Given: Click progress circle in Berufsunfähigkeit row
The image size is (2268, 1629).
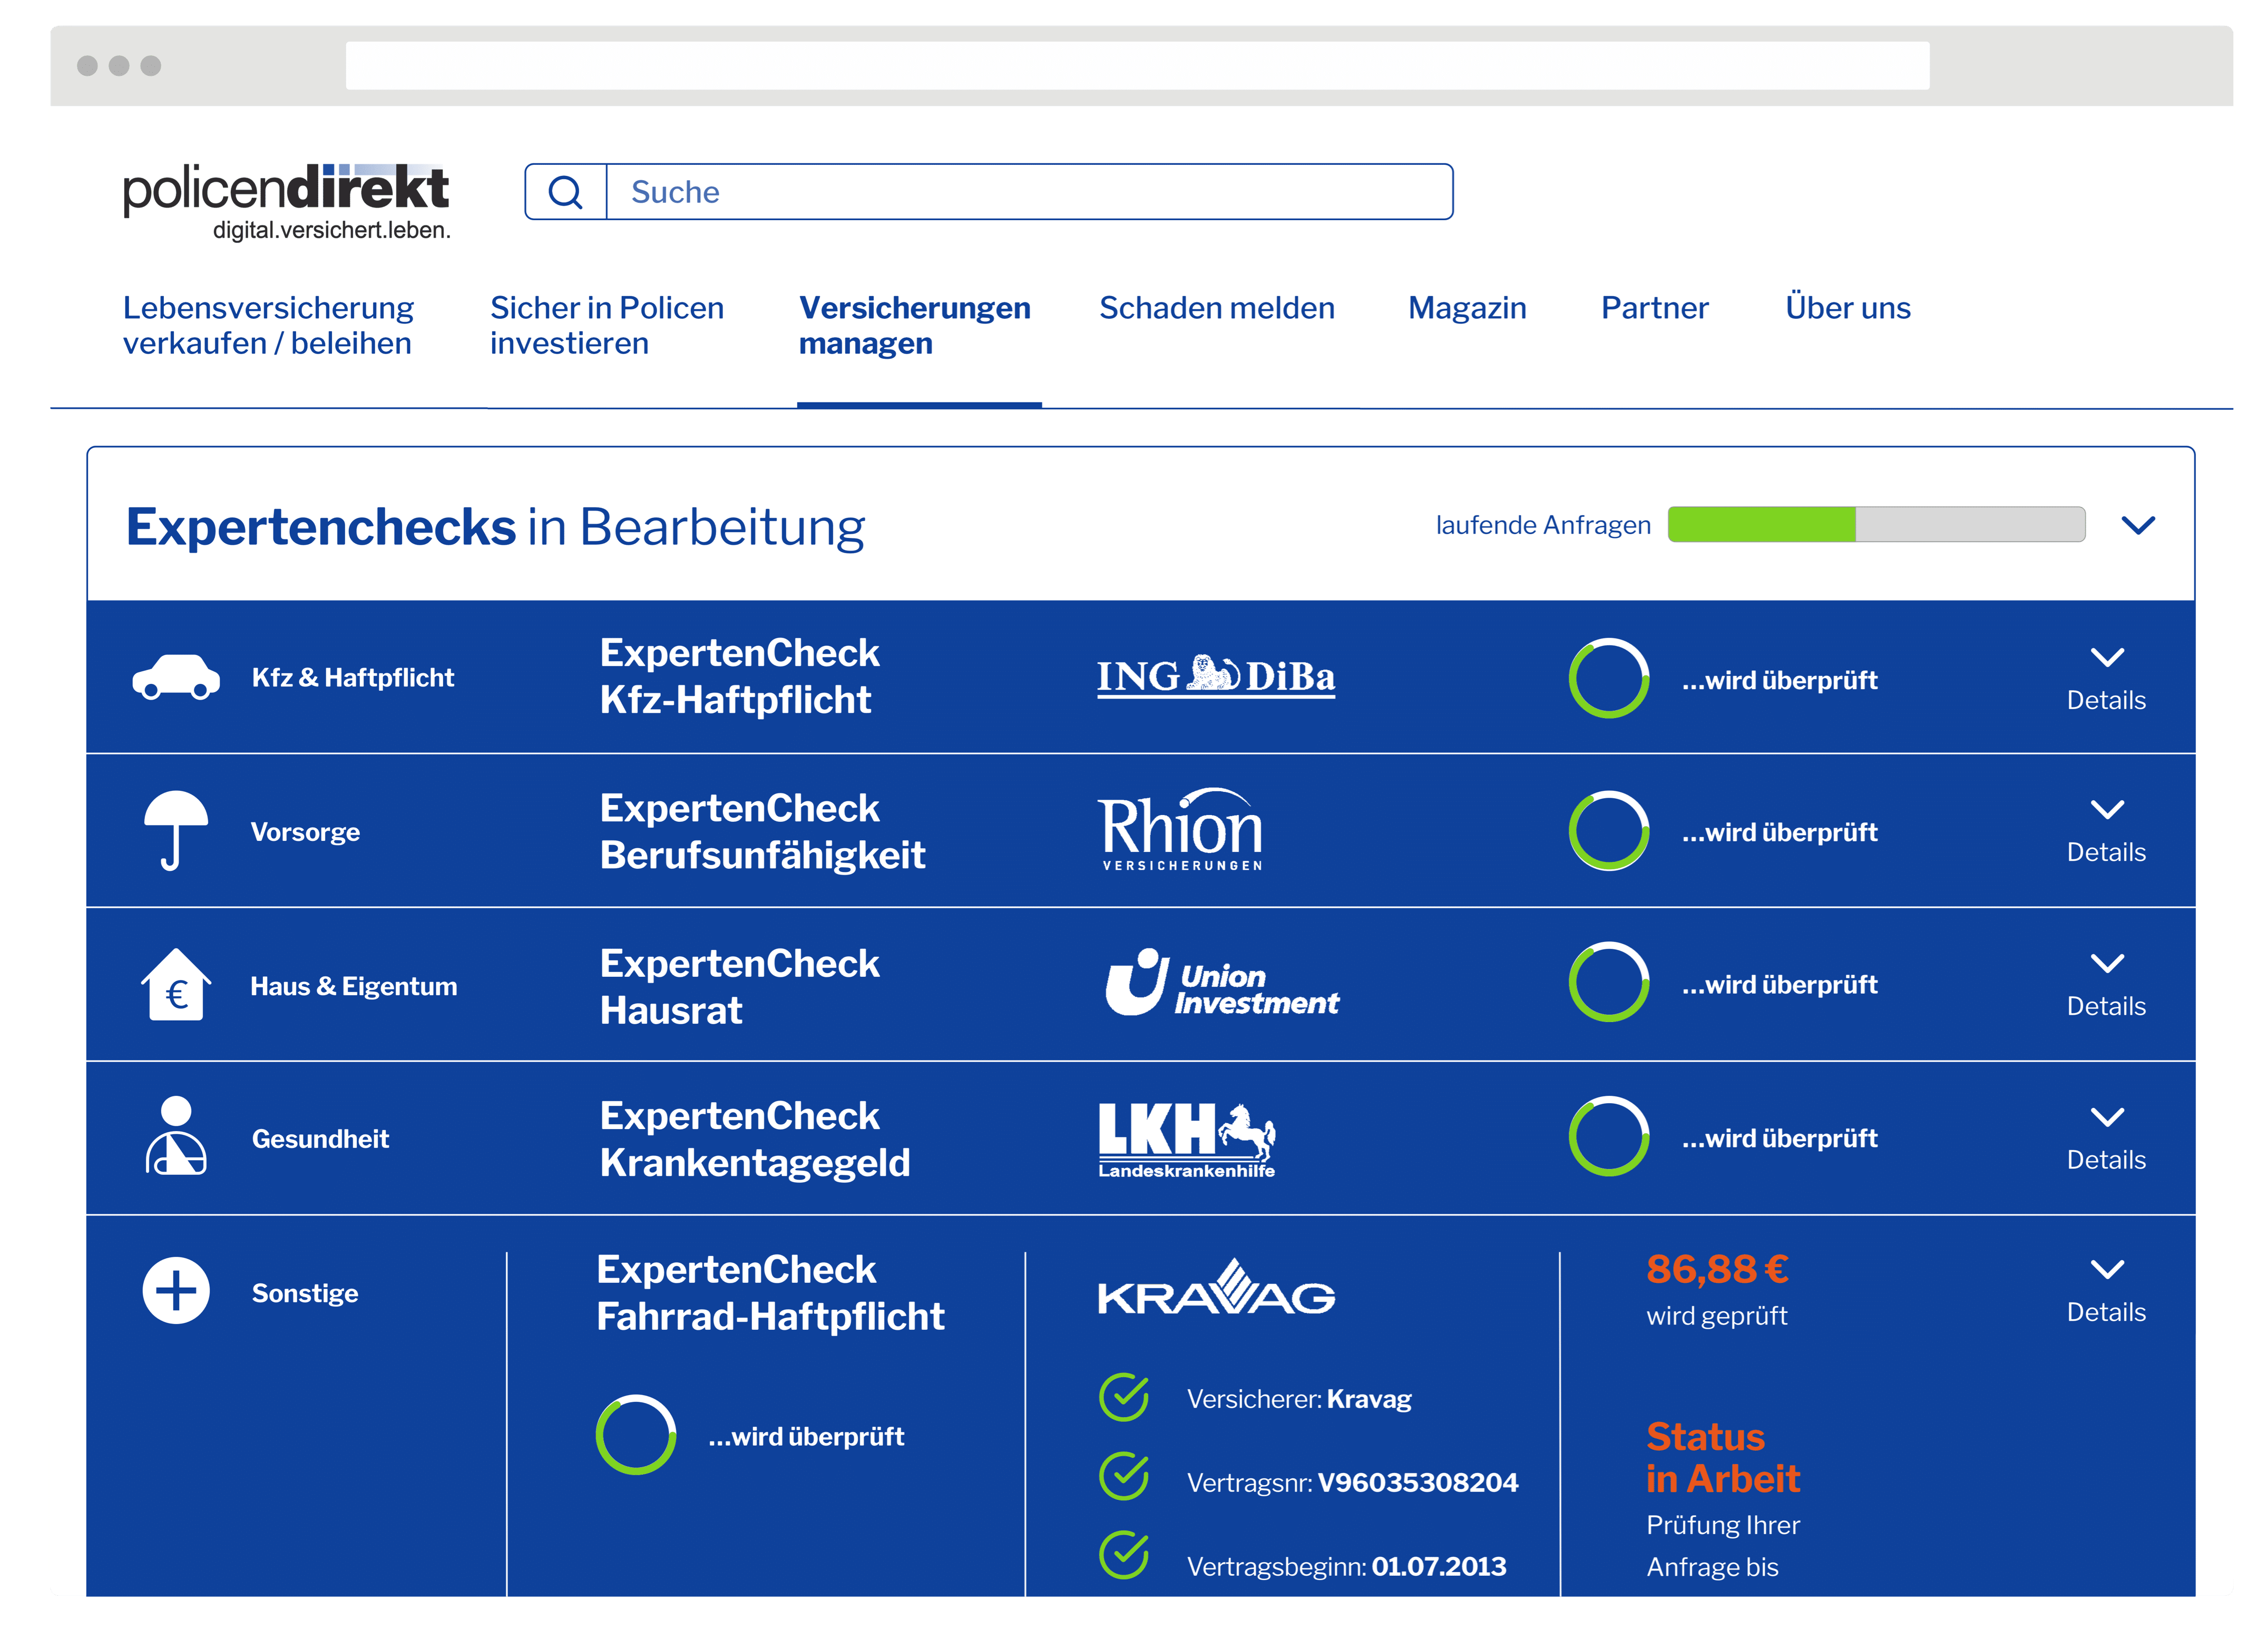Looking at the screenshot, I should click(x=1609, y=831).
